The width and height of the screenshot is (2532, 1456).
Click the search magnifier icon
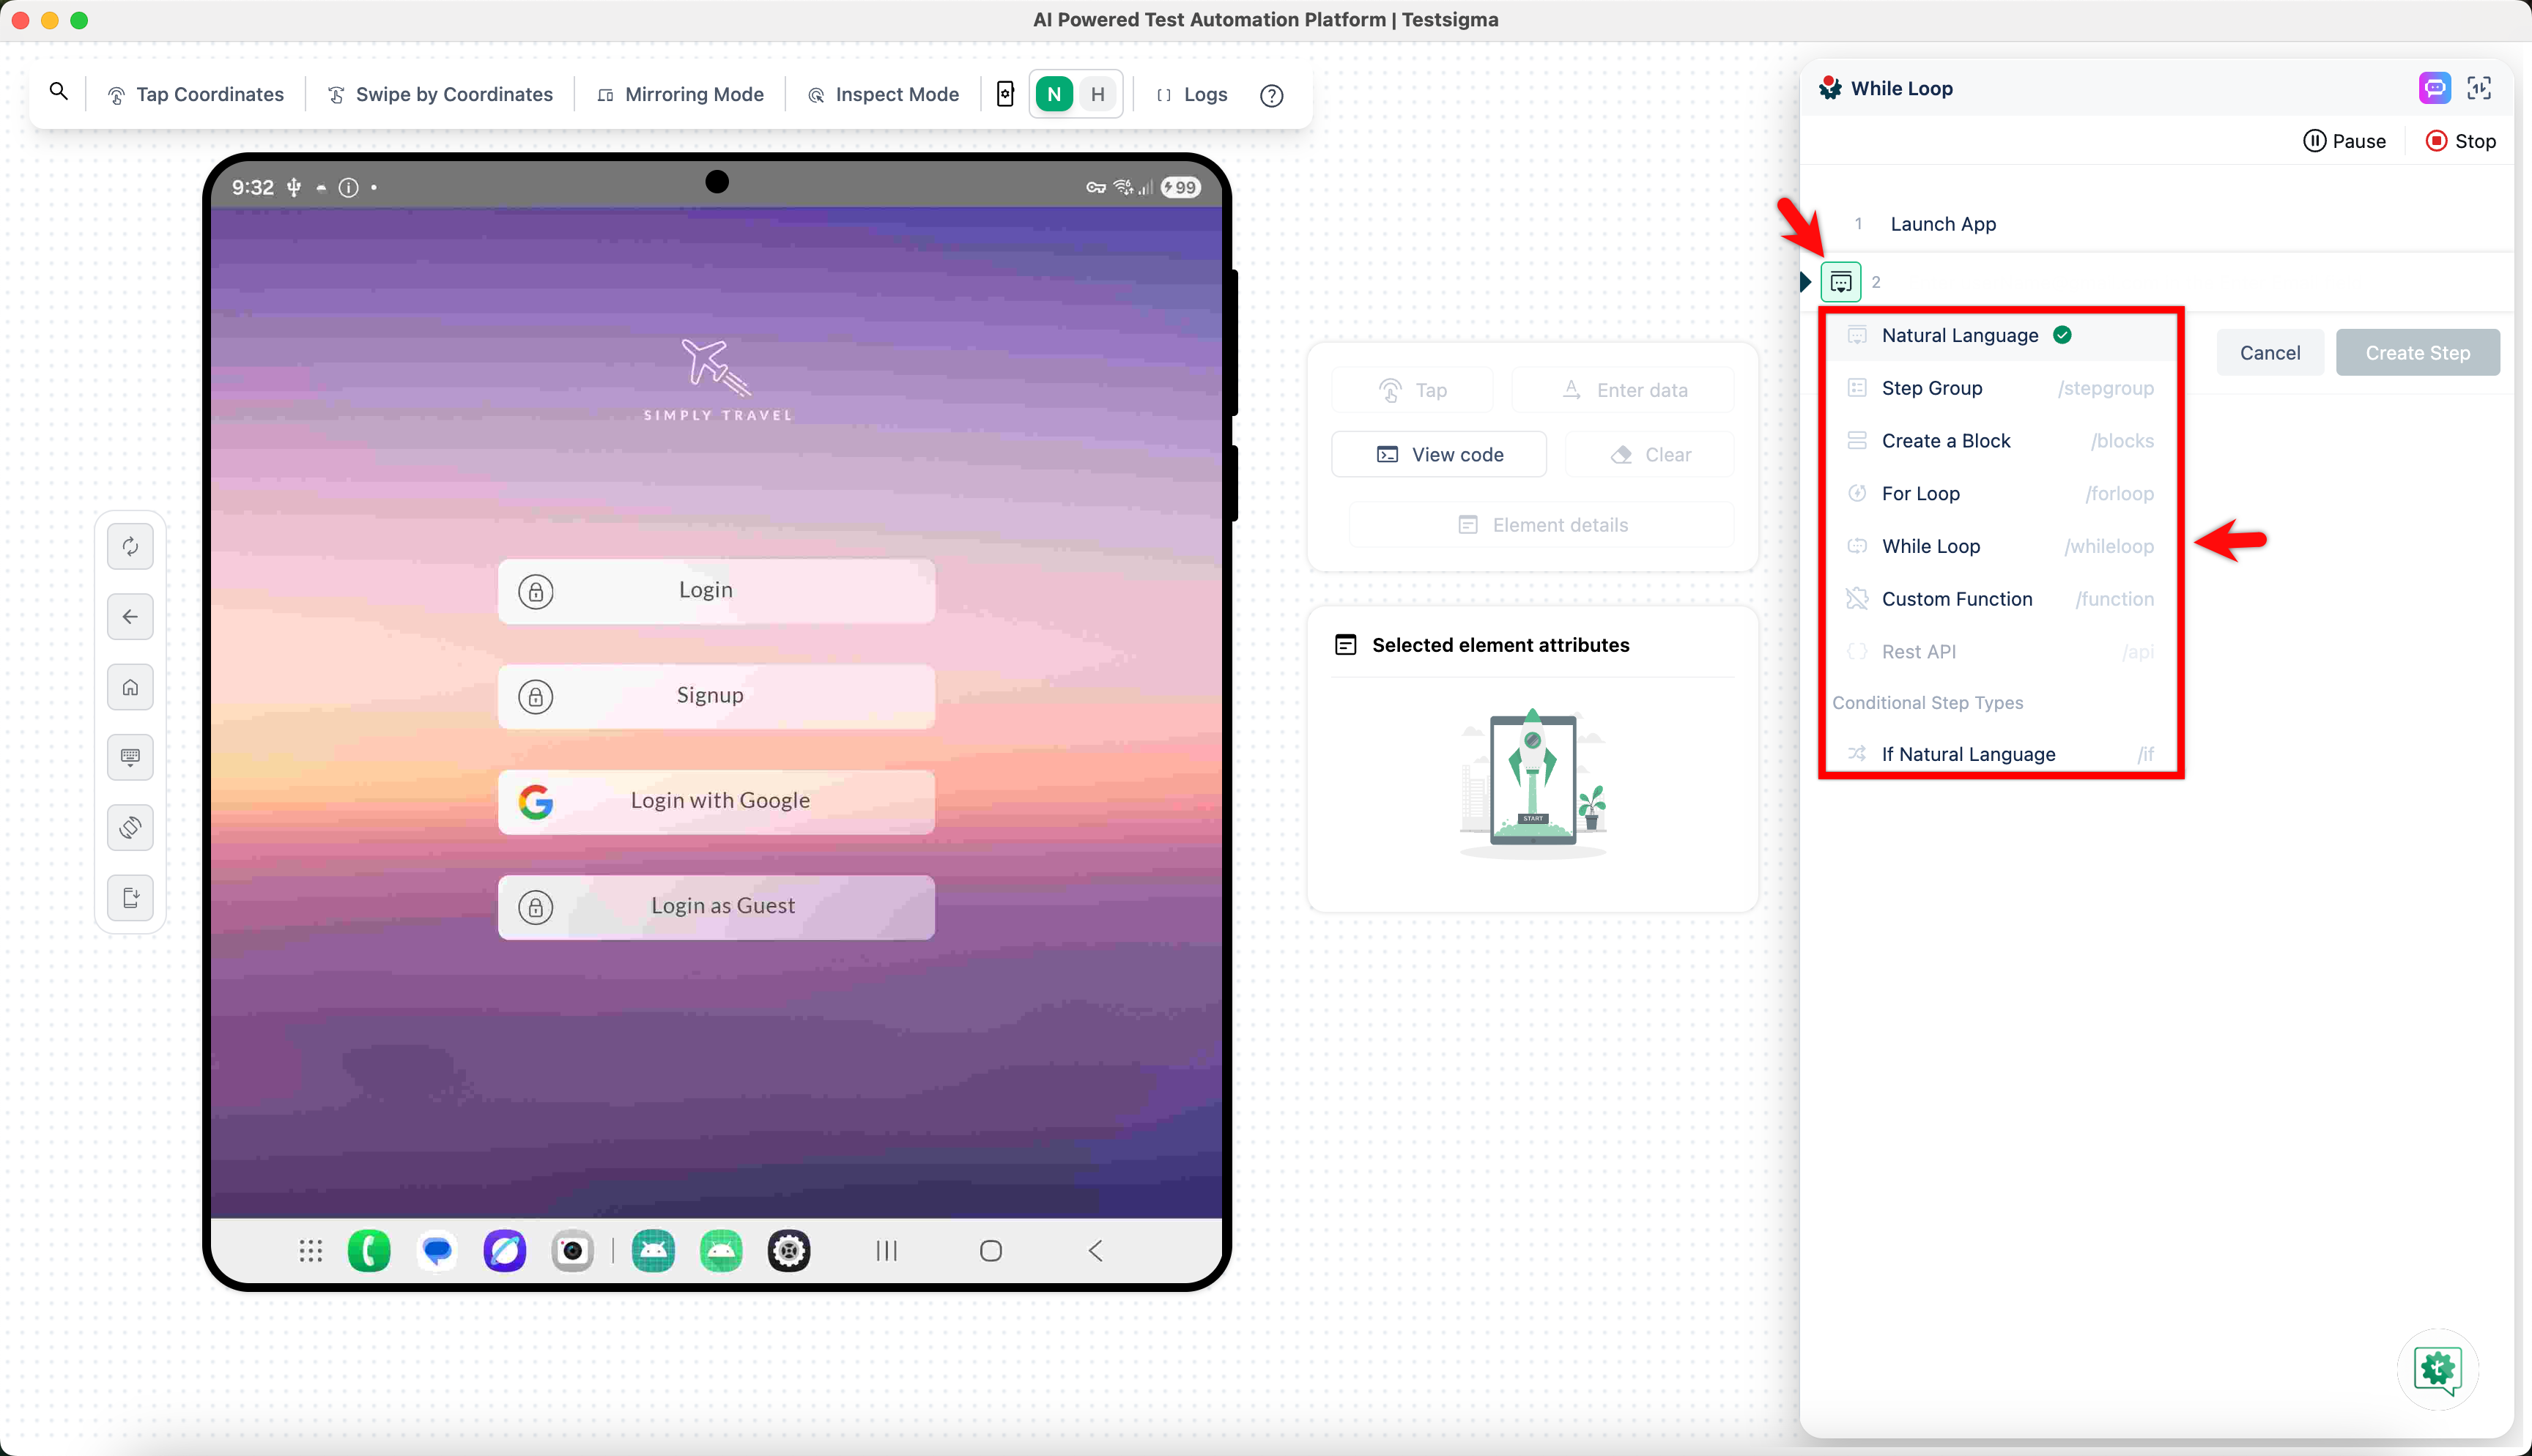click(59, 93)
